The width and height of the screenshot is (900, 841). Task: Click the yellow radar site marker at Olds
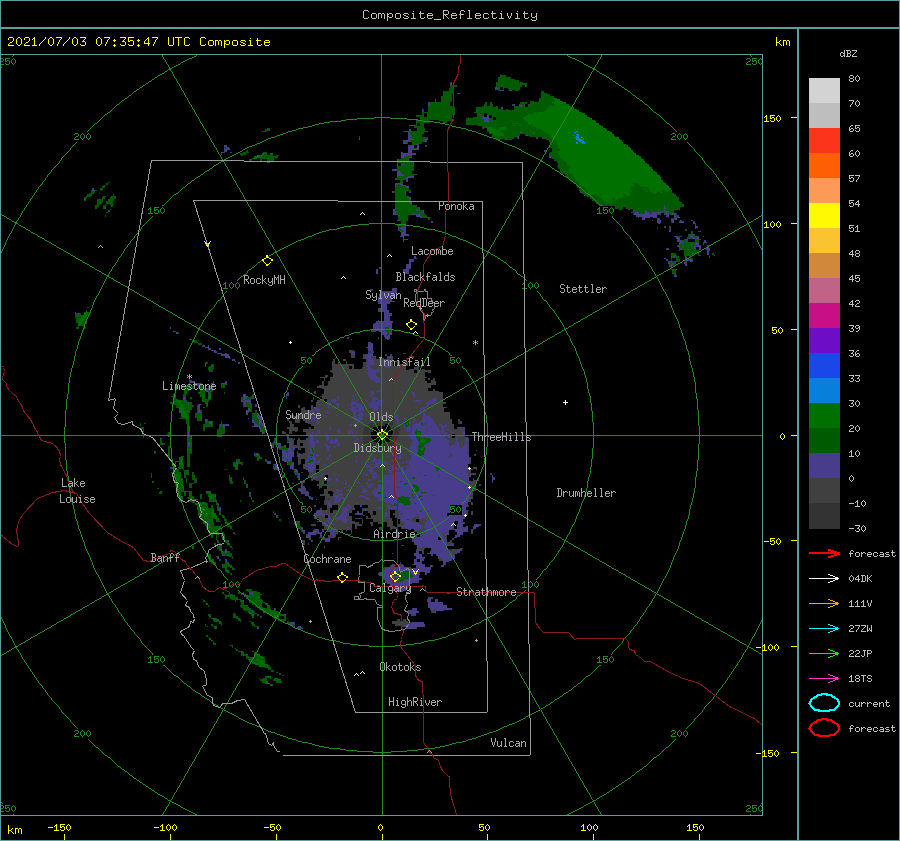pos(382,435)
